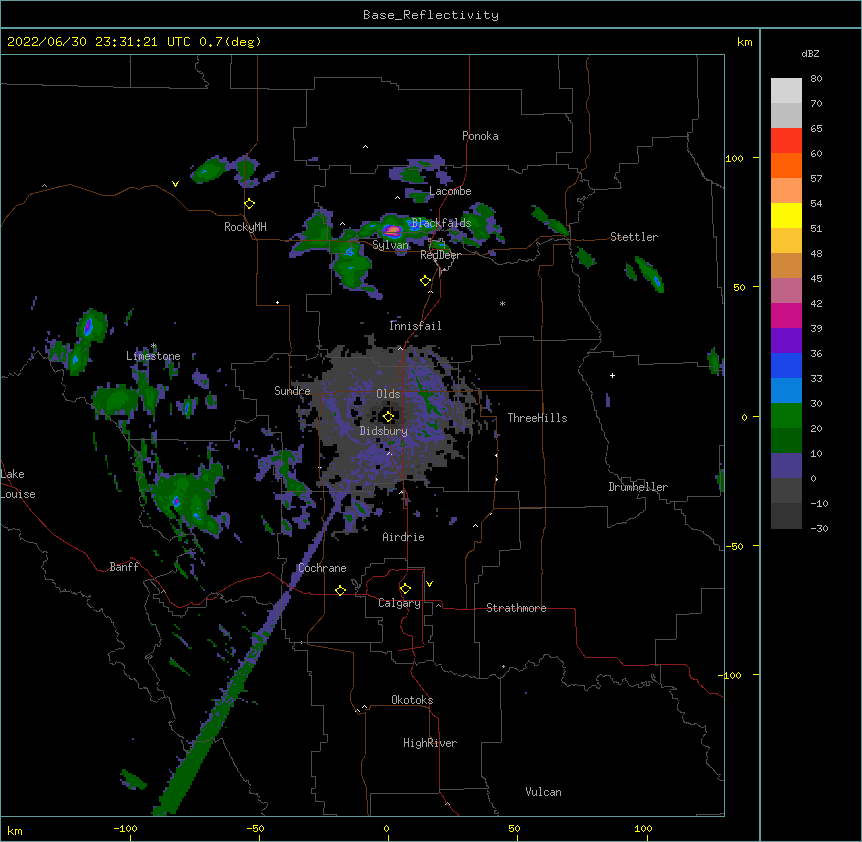This screenshot has width=862, height=842.
Task: Click the Airdrie city label
Action: [x=403, y=537]
